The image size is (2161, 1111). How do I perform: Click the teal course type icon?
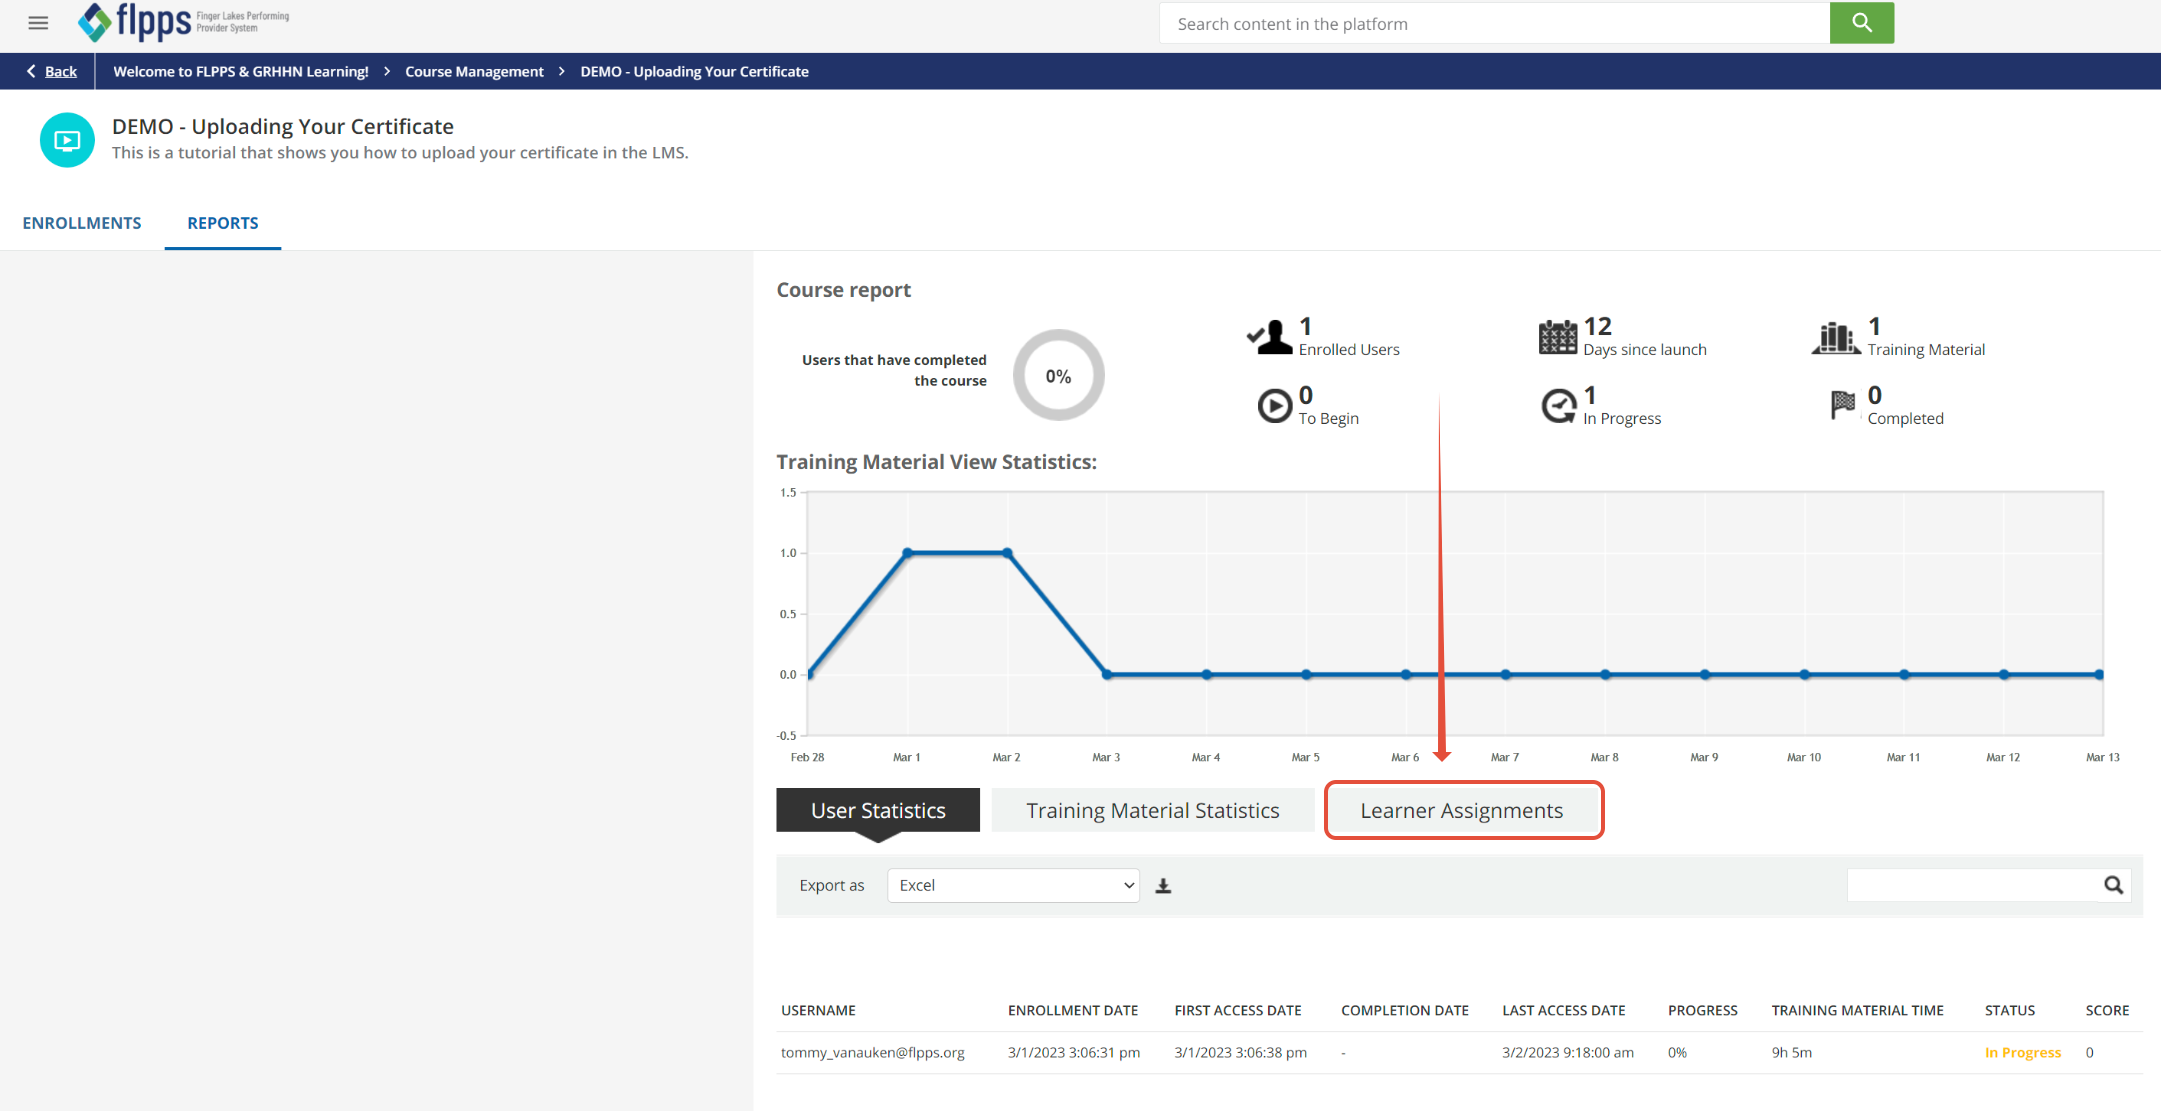click(67, 140)
